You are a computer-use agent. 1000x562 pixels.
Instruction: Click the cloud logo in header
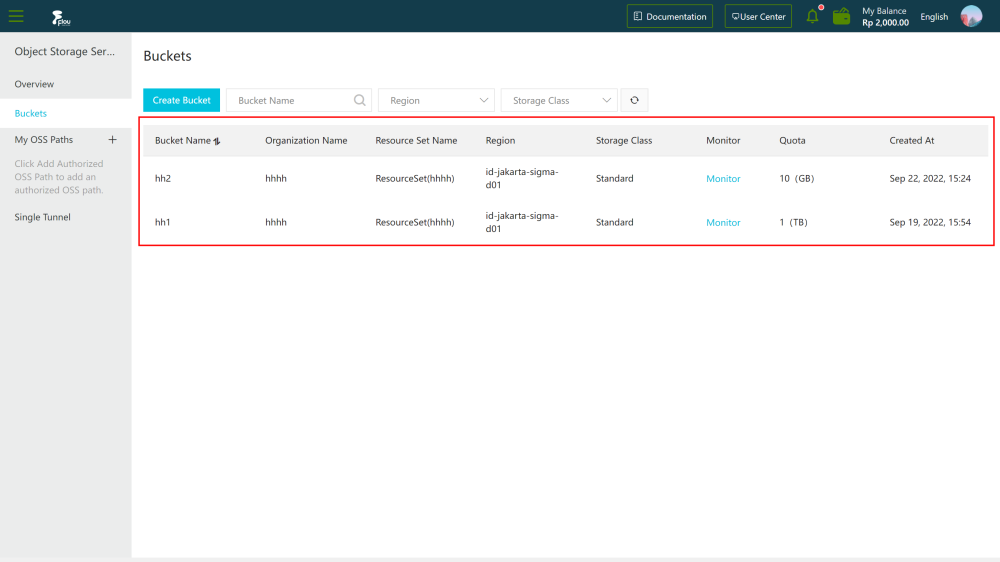[59, 17]
